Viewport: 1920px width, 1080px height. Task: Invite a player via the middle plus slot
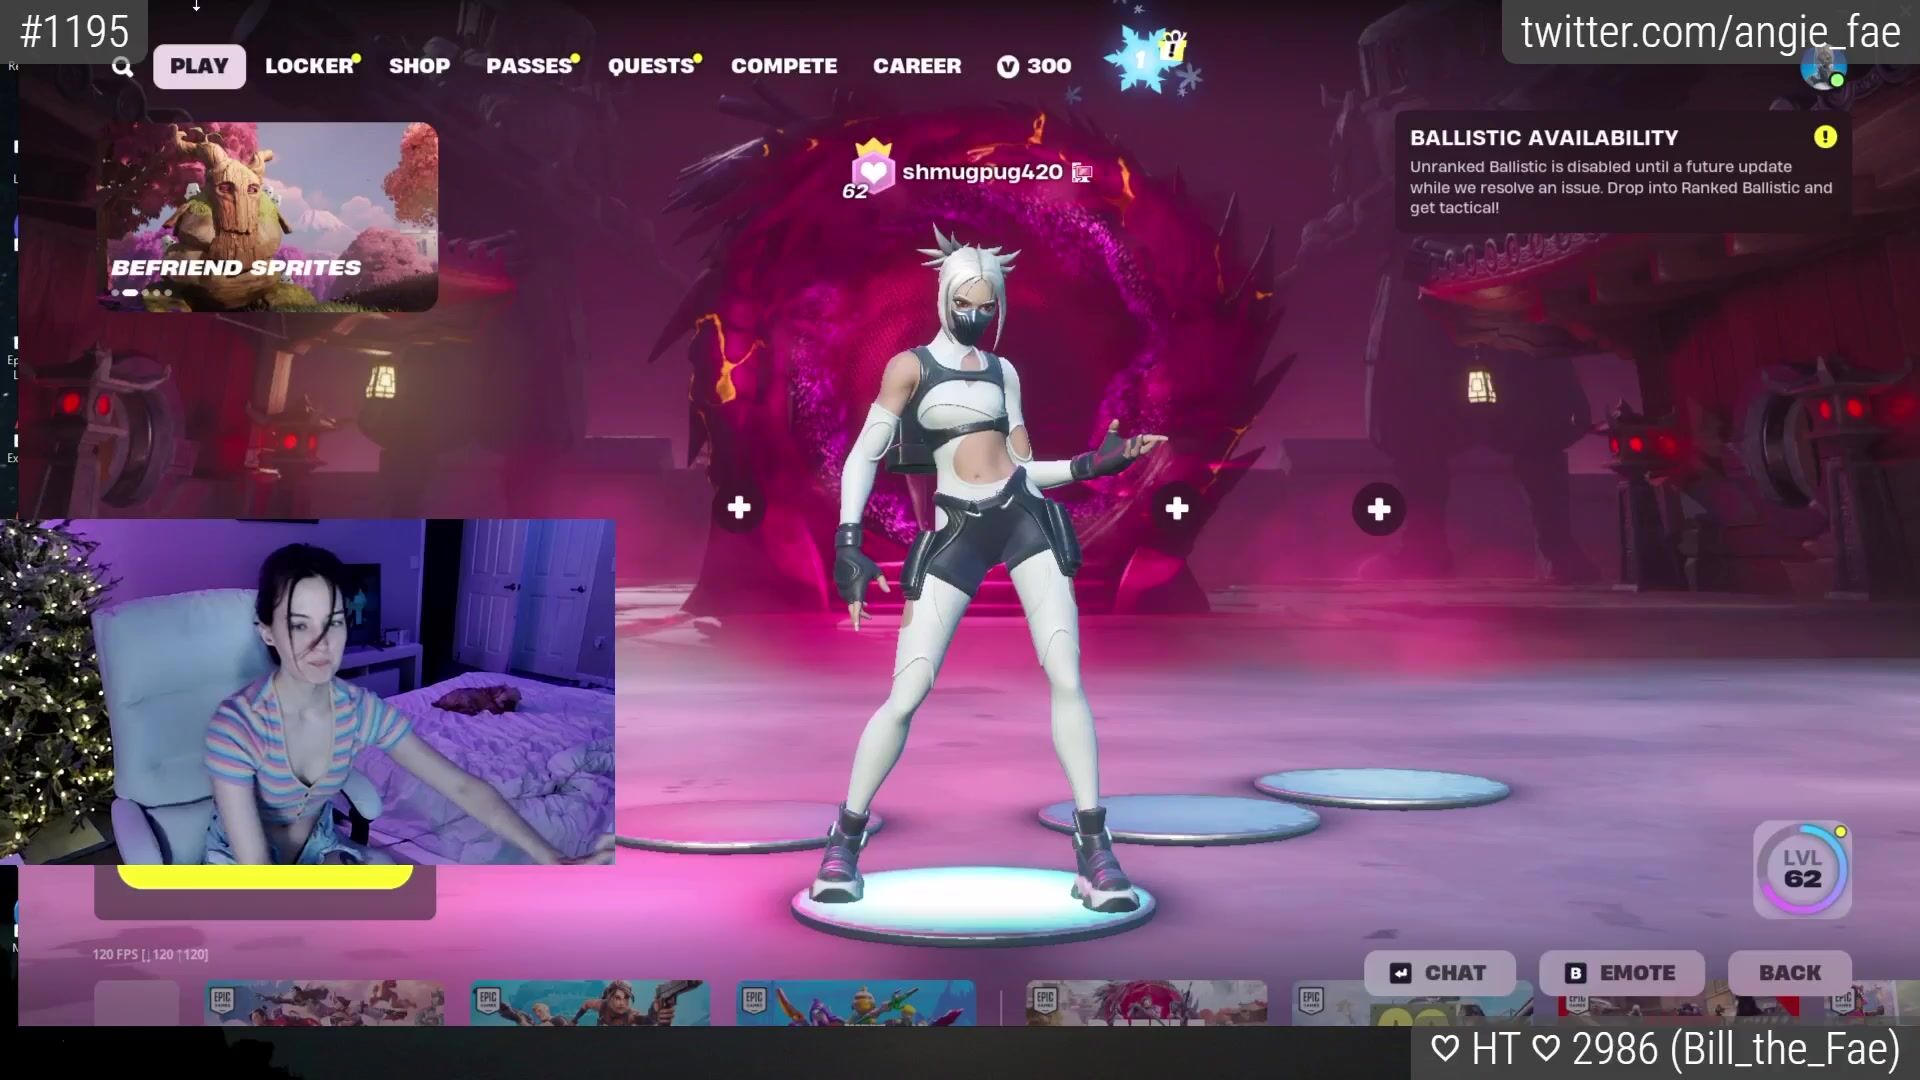(x=1177, y=509)
